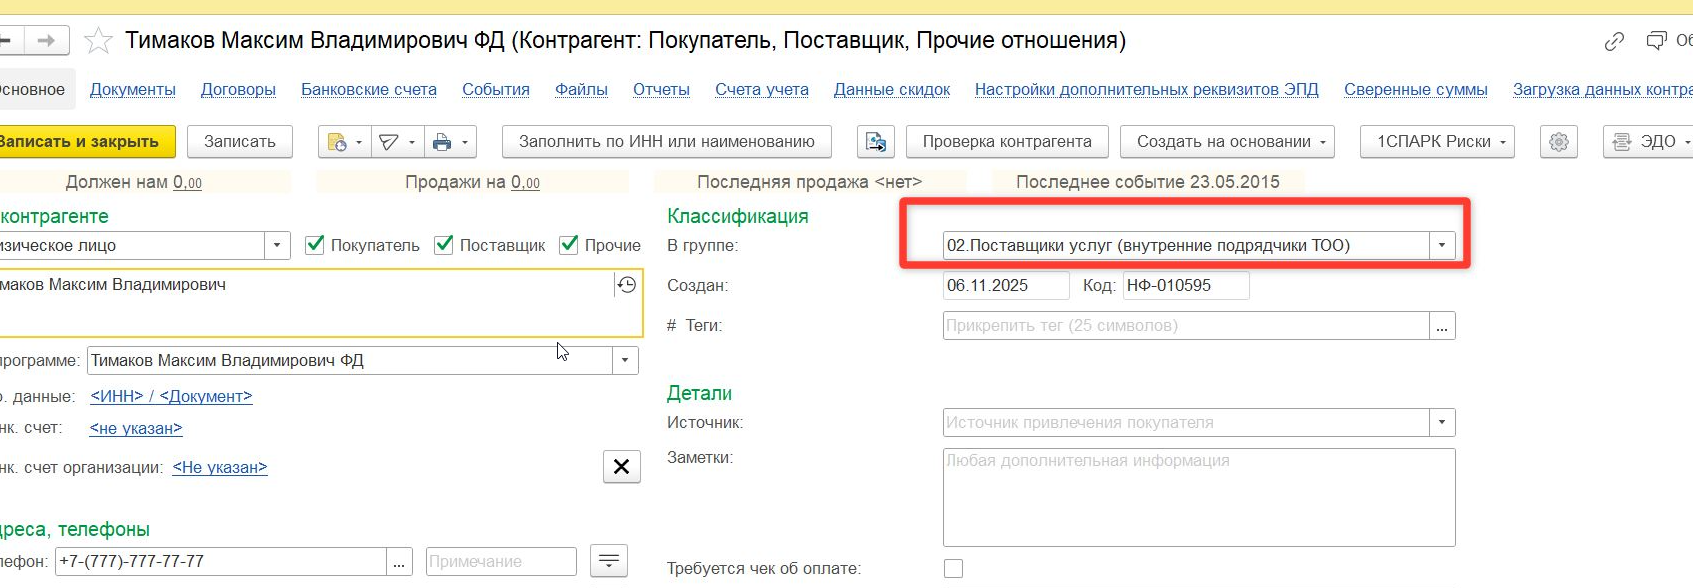This screenshot has height=588, width=1693.
Task: Switch to the Договоры tab
Action: [238, 89]
